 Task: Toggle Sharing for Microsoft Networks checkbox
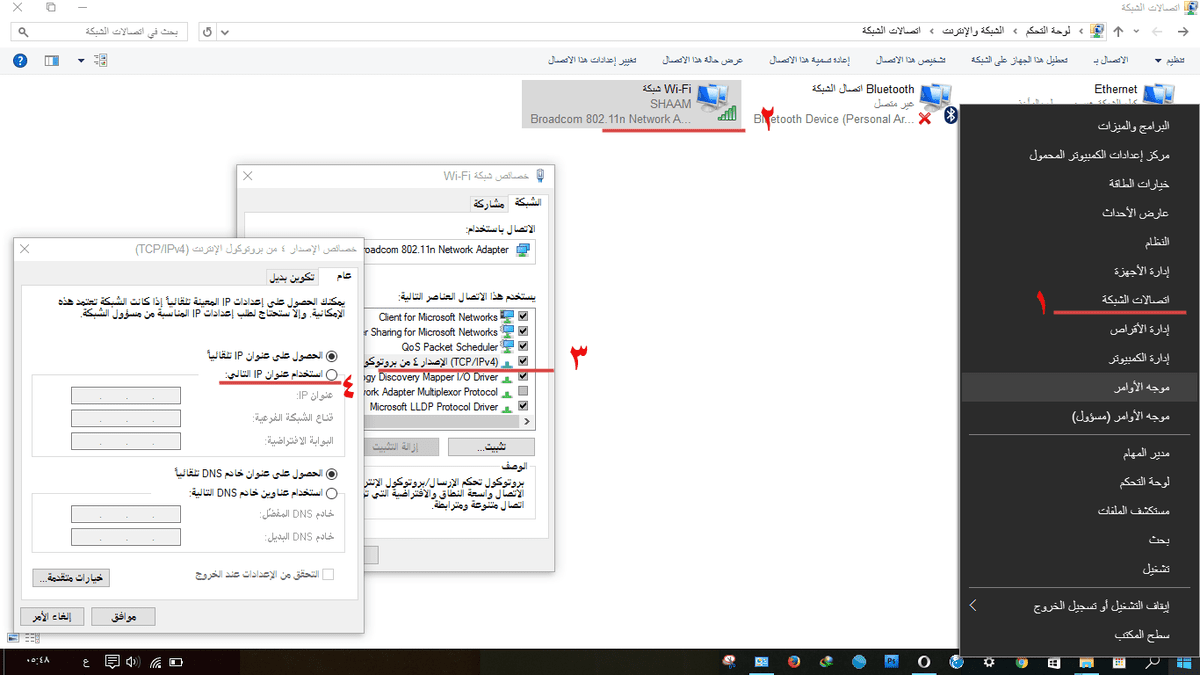pyautogui.click(x=523, y=332)
